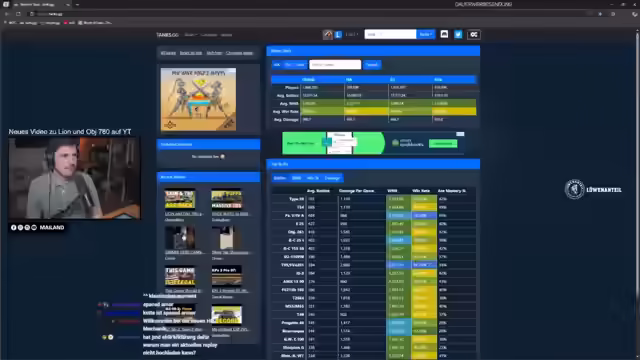The width and height of the screenshot is (640, 360).
Task: Open the first dropdown menu beside TANKS.GG
Action: point(190,35)
